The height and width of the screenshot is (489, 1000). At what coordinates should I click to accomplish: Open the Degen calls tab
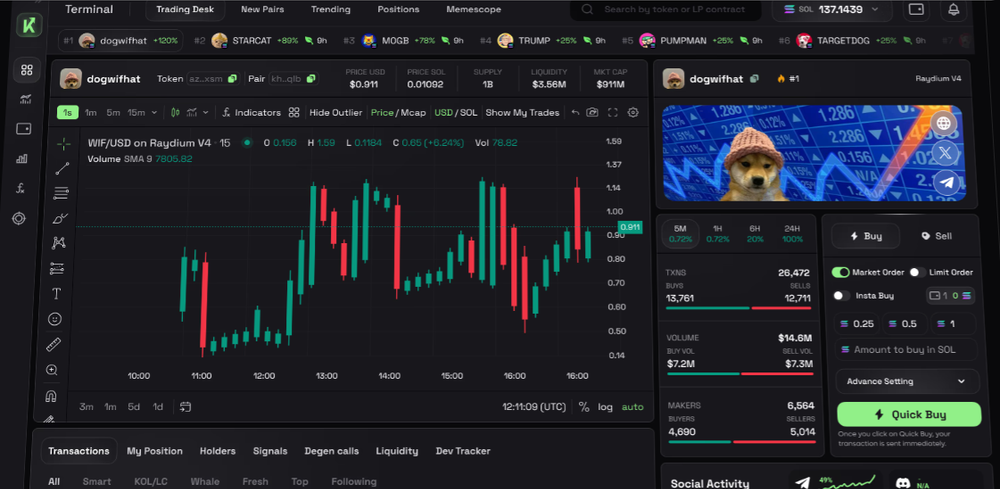pos(331,451)
